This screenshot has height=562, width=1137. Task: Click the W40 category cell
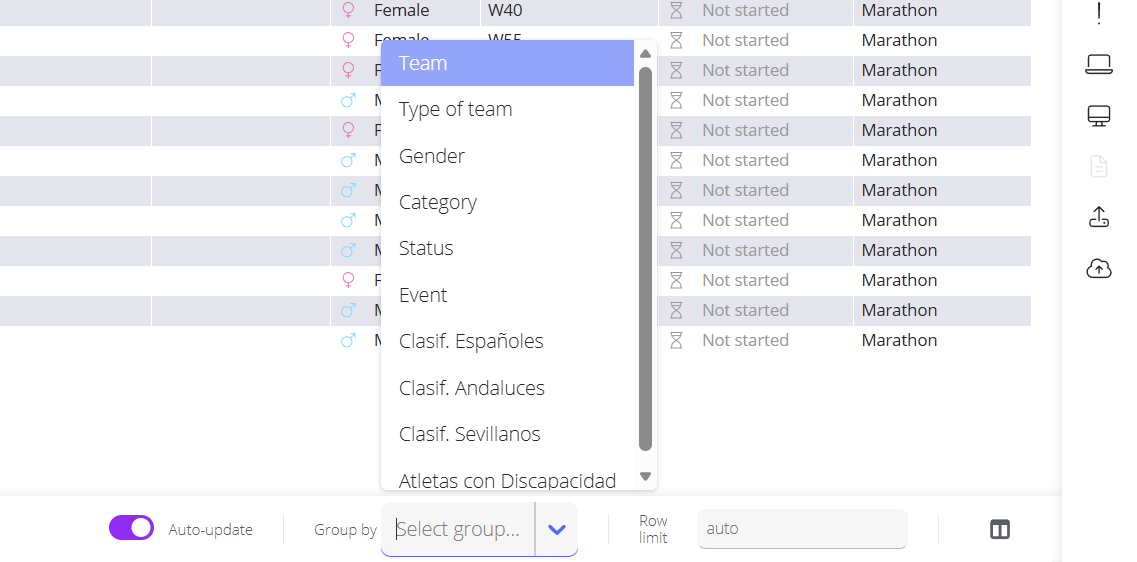point(569,11)
